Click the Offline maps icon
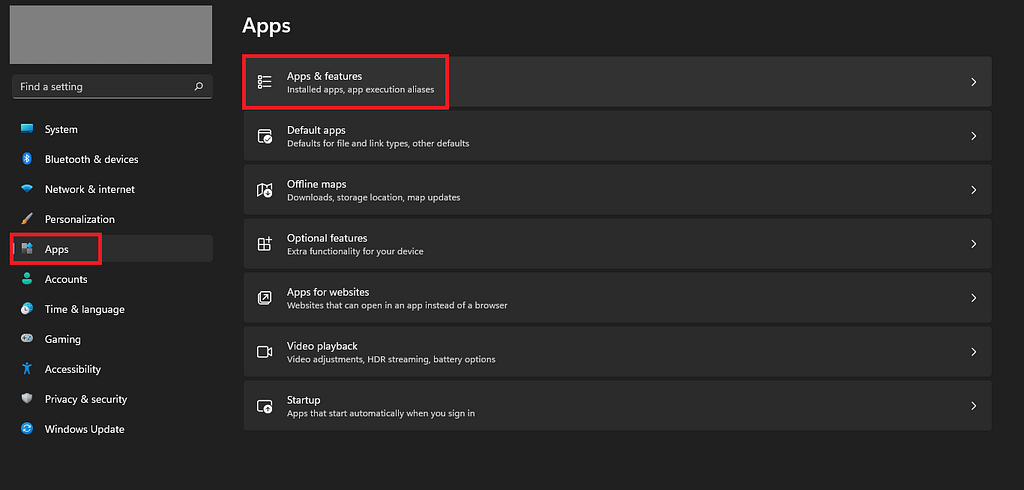 [x=264, y=190]
